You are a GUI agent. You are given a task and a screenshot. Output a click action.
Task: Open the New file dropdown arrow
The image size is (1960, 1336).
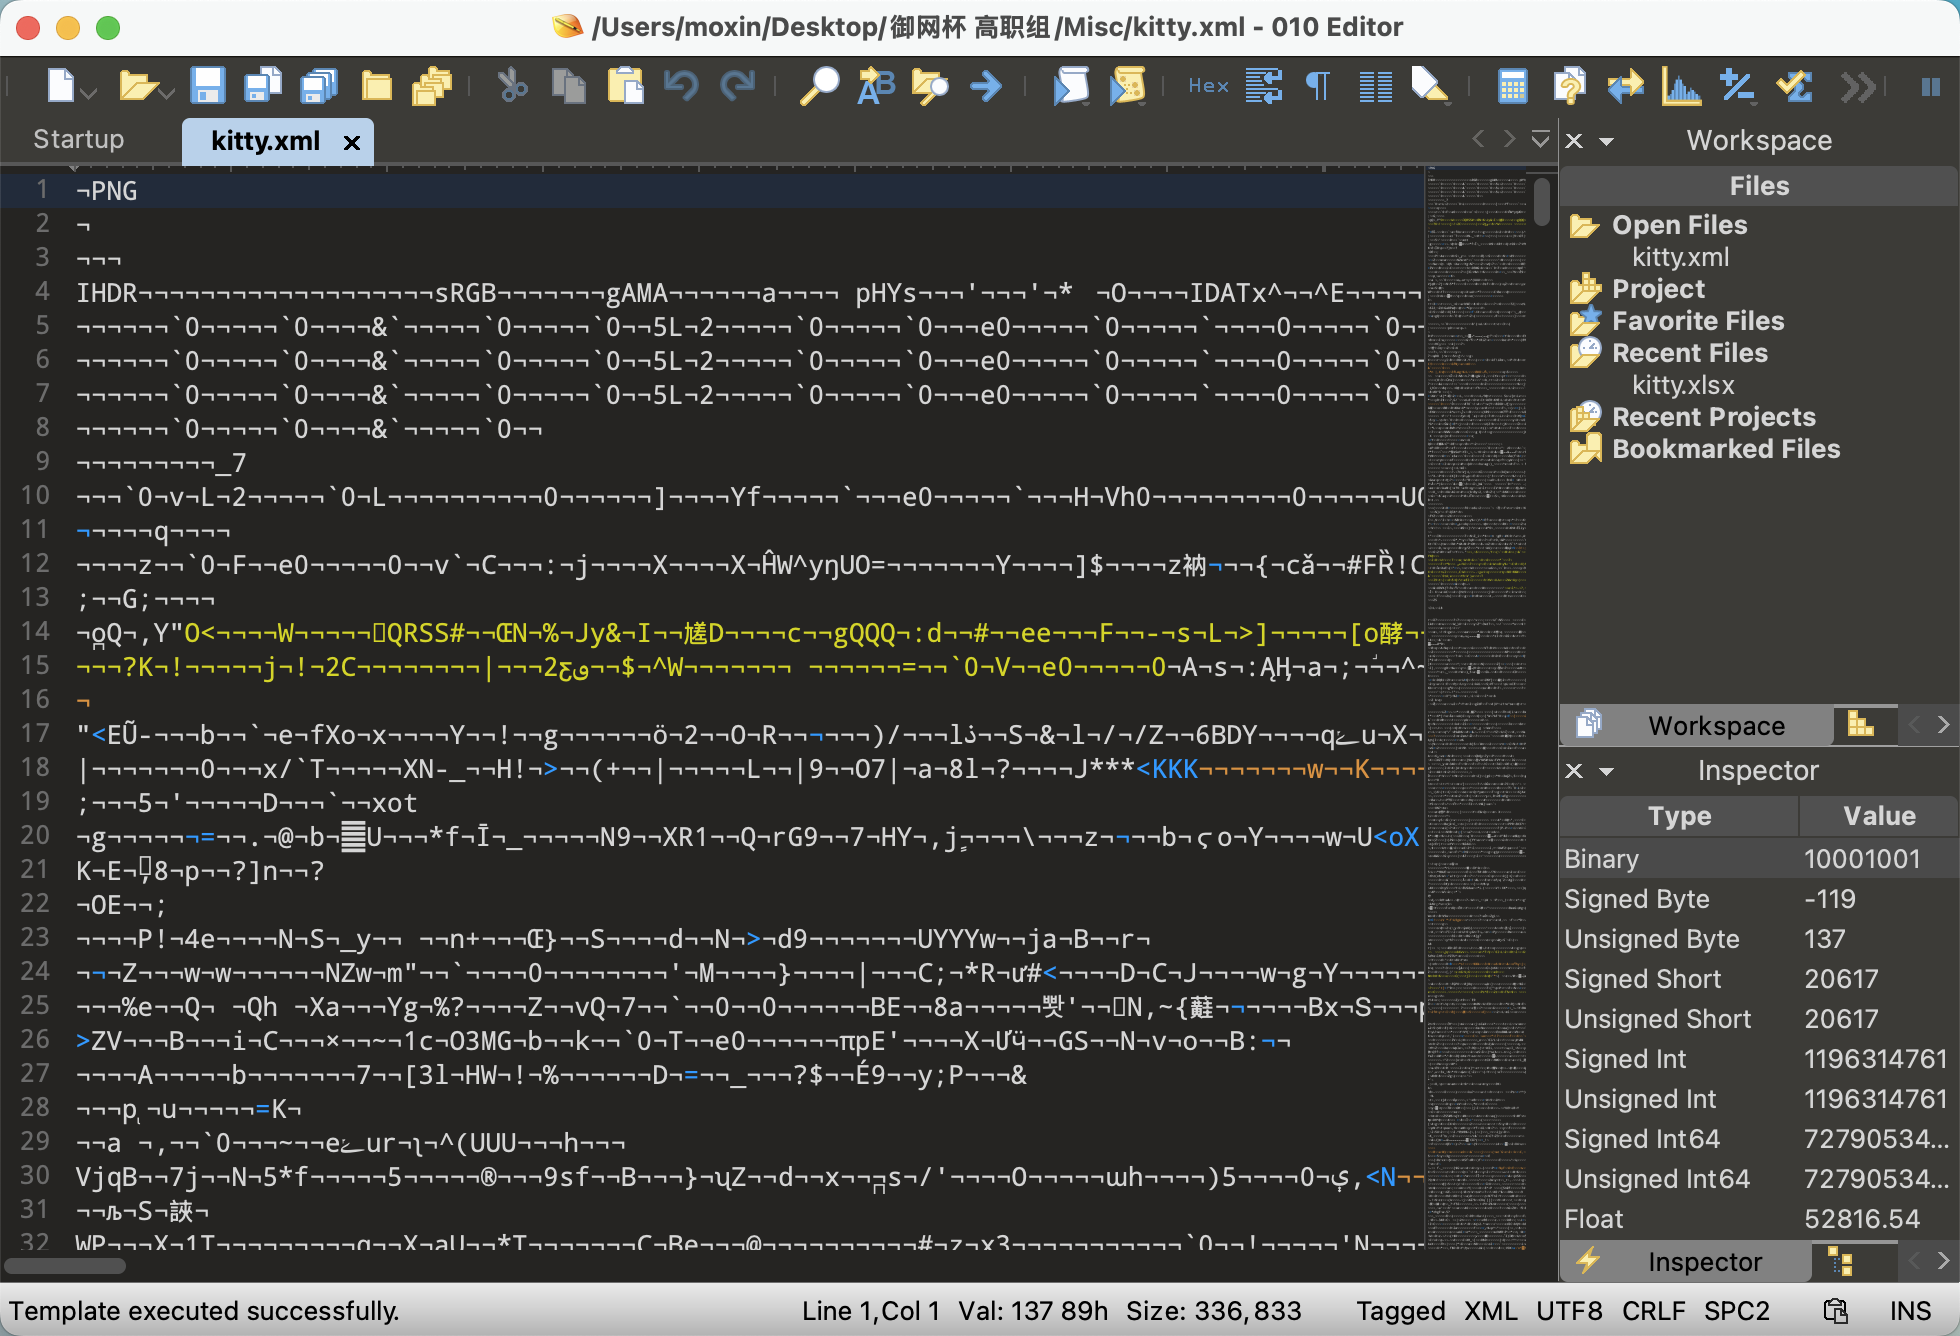point(90,93)
